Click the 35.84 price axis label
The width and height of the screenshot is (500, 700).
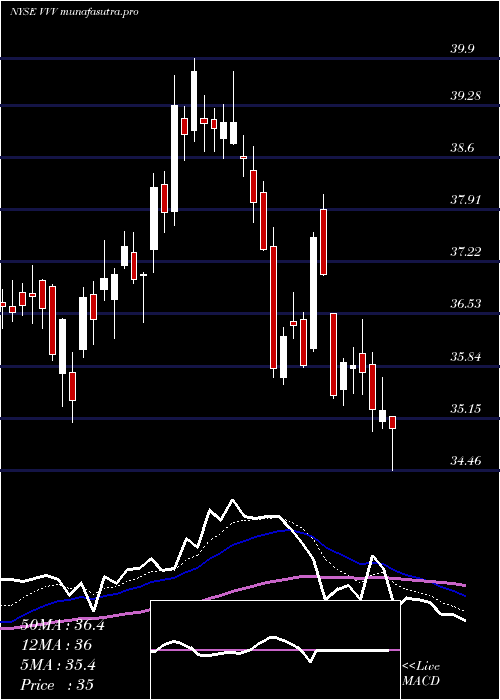[x=465, y=357]
